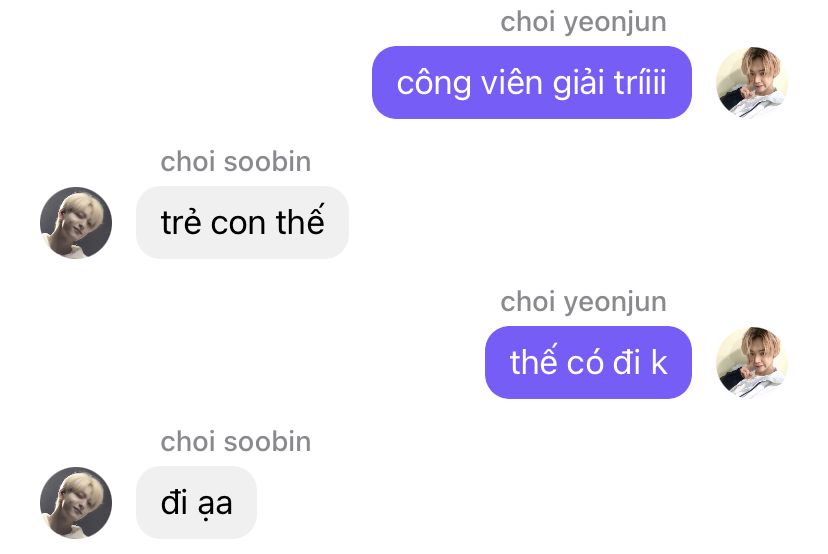Click "choi soobin" label above "trẻ con thế"
Image resolution: width=828 pixels, height=554 pixels.
236,162
